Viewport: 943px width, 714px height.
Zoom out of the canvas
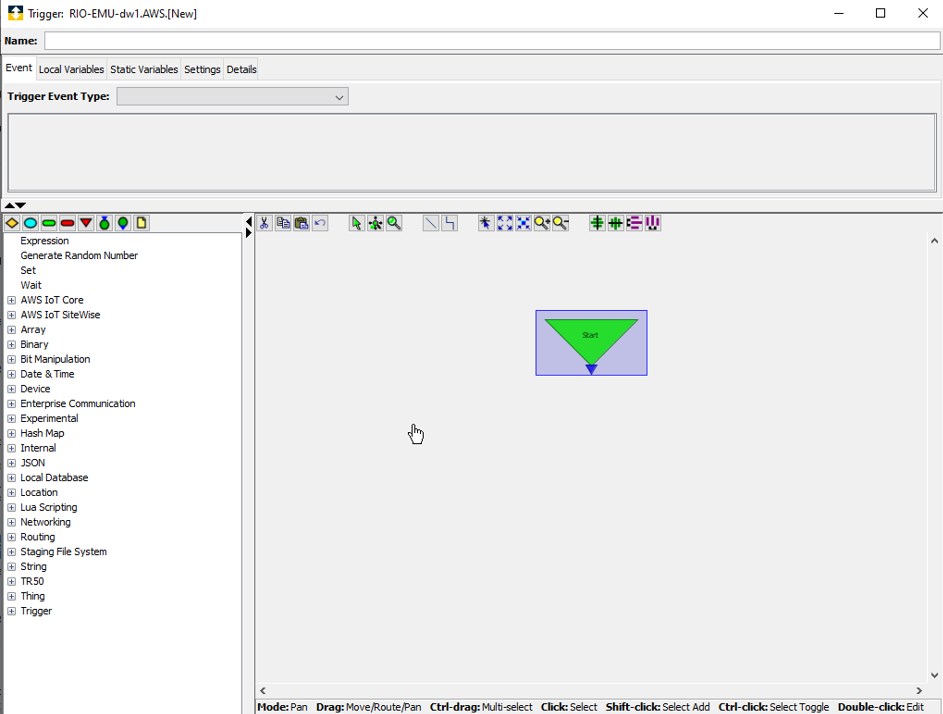(x=561, y=223)
